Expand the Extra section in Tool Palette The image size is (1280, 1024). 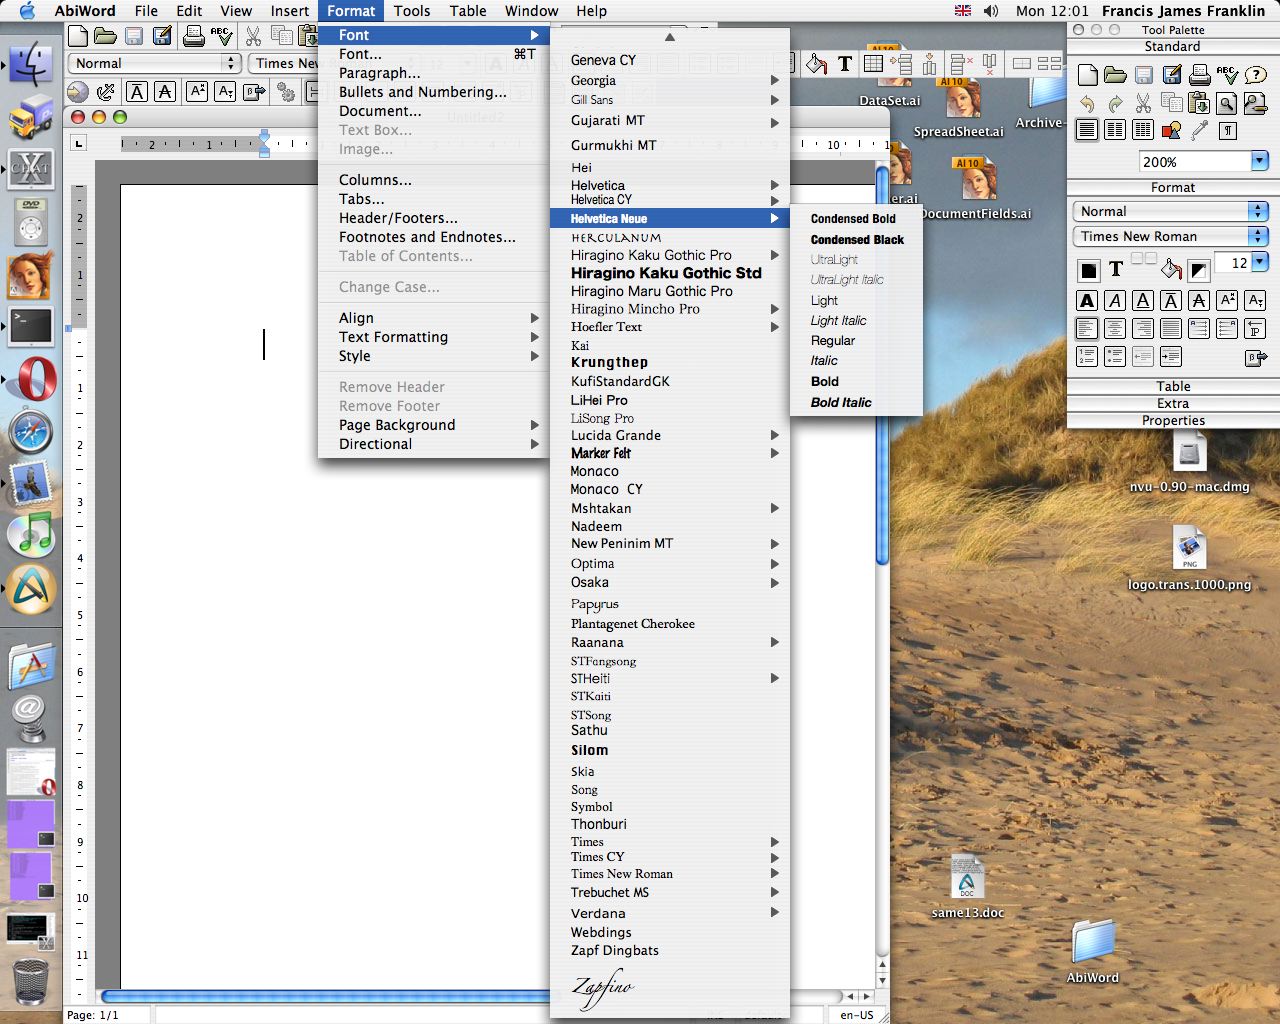point(1174,404)
